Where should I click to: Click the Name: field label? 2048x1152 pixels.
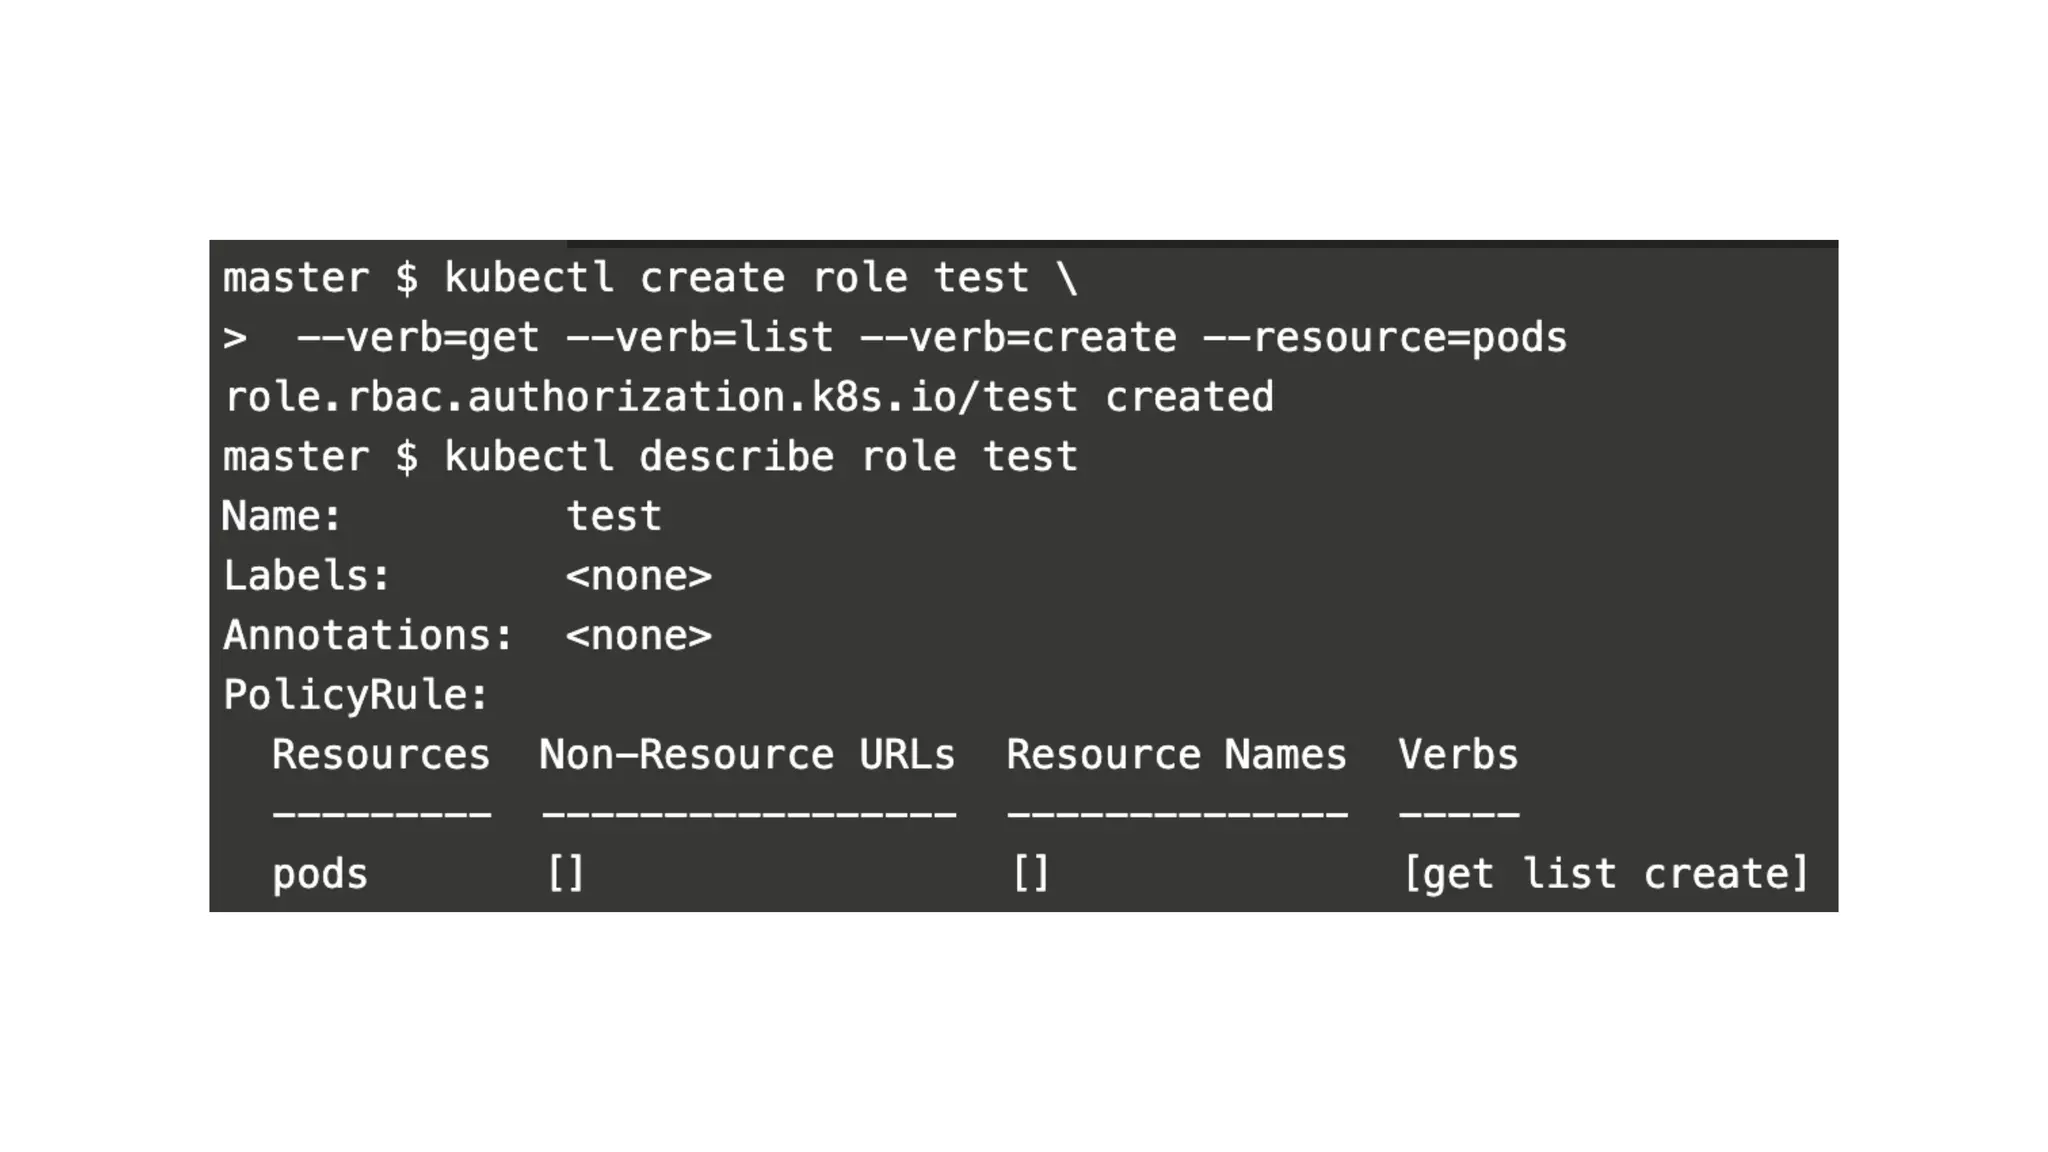(x=282, y=517)
